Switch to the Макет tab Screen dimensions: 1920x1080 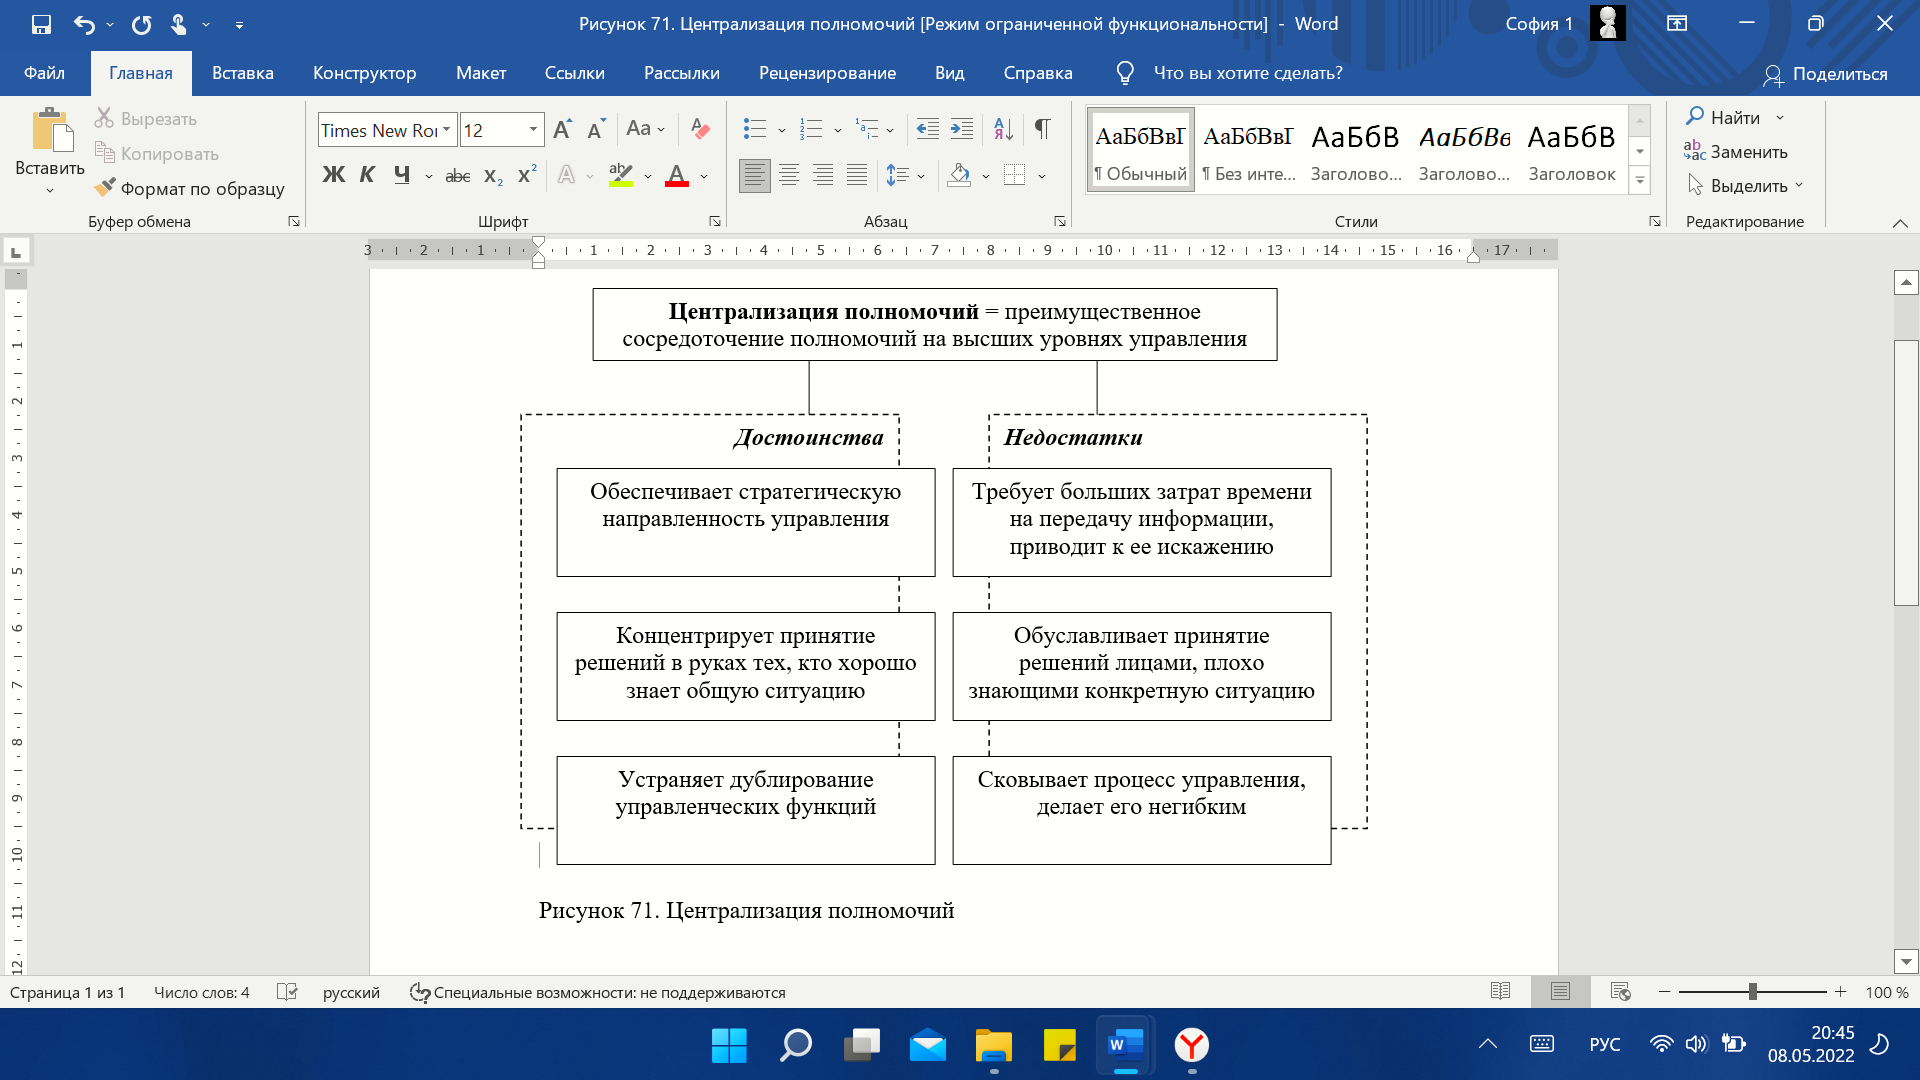[x=481, y=73]
